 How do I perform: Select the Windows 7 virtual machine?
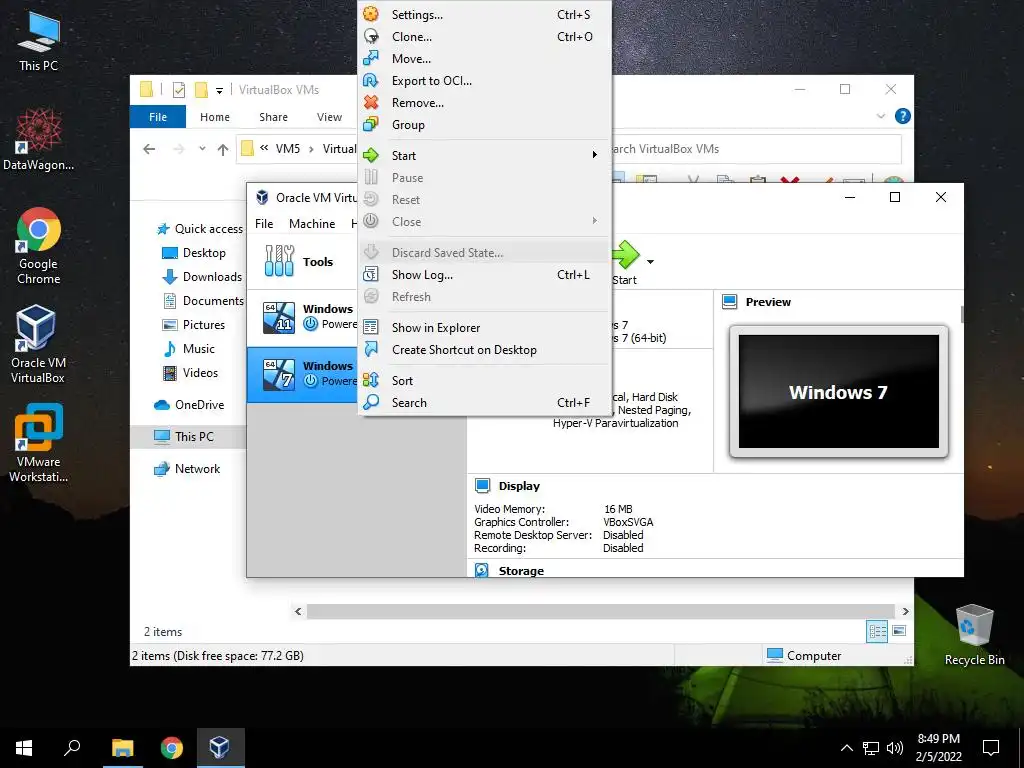tap(304, 374)
